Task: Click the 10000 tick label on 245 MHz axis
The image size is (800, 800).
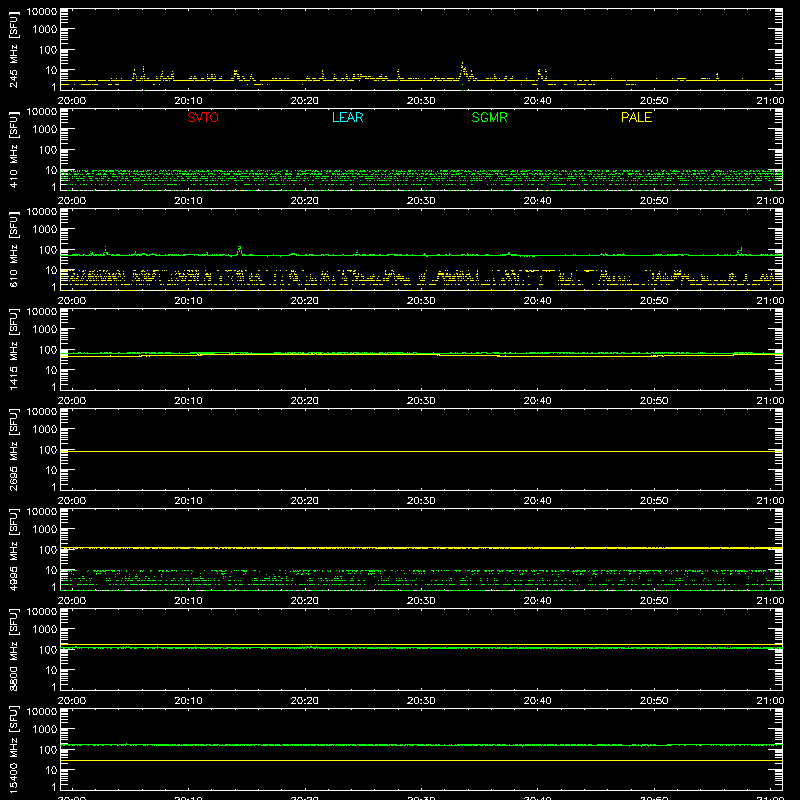Action: pos(42,12)
